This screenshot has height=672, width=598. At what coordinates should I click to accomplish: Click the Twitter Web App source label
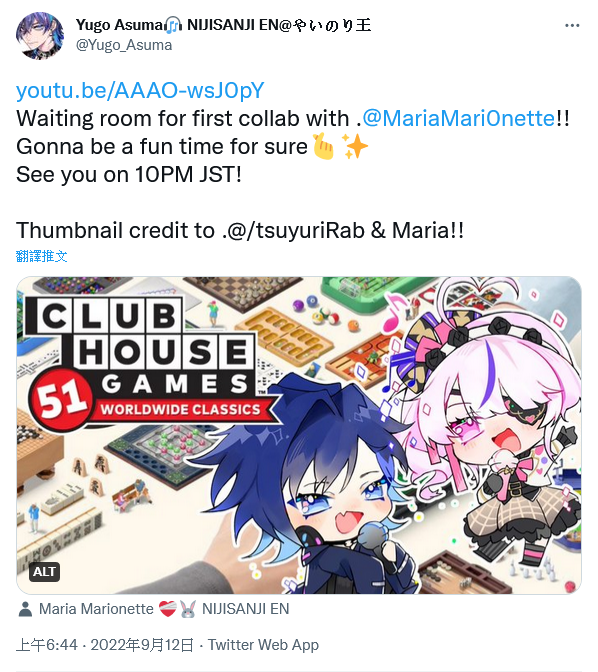click(x=263, y=645)
